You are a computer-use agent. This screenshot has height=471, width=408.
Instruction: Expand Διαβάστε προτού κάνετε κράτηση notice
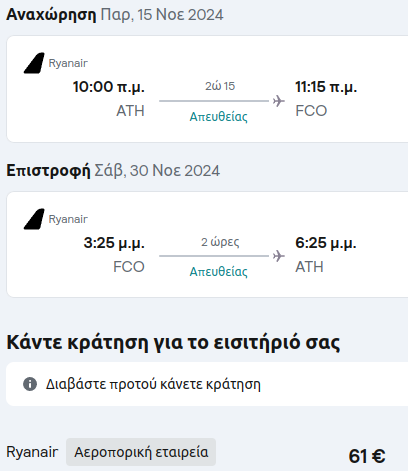tap(207, 384)
